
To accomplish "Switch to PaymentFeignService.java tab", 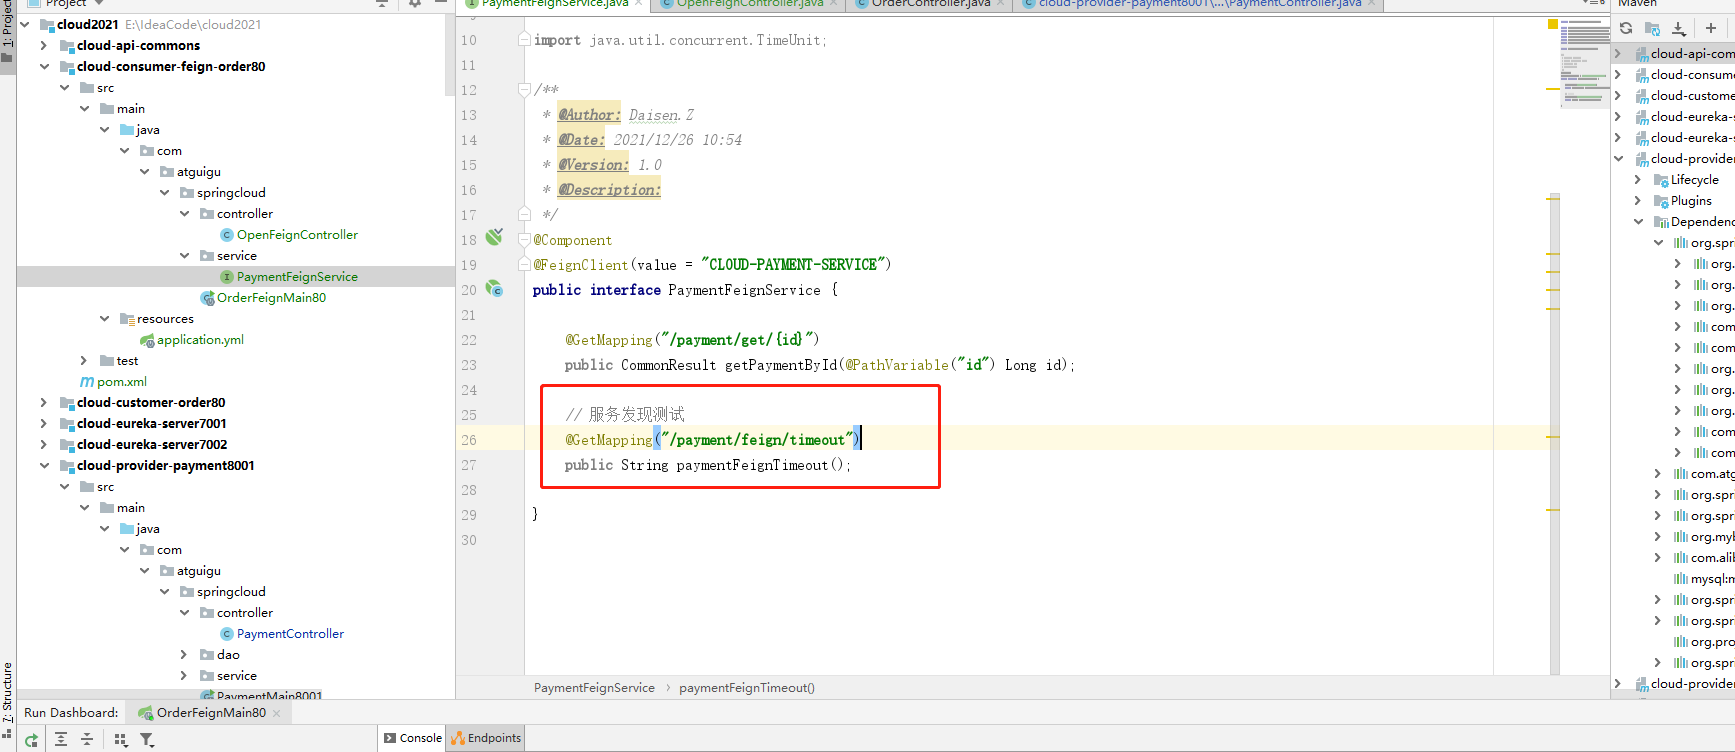I will pyautogui.click(x=553, y=4).
